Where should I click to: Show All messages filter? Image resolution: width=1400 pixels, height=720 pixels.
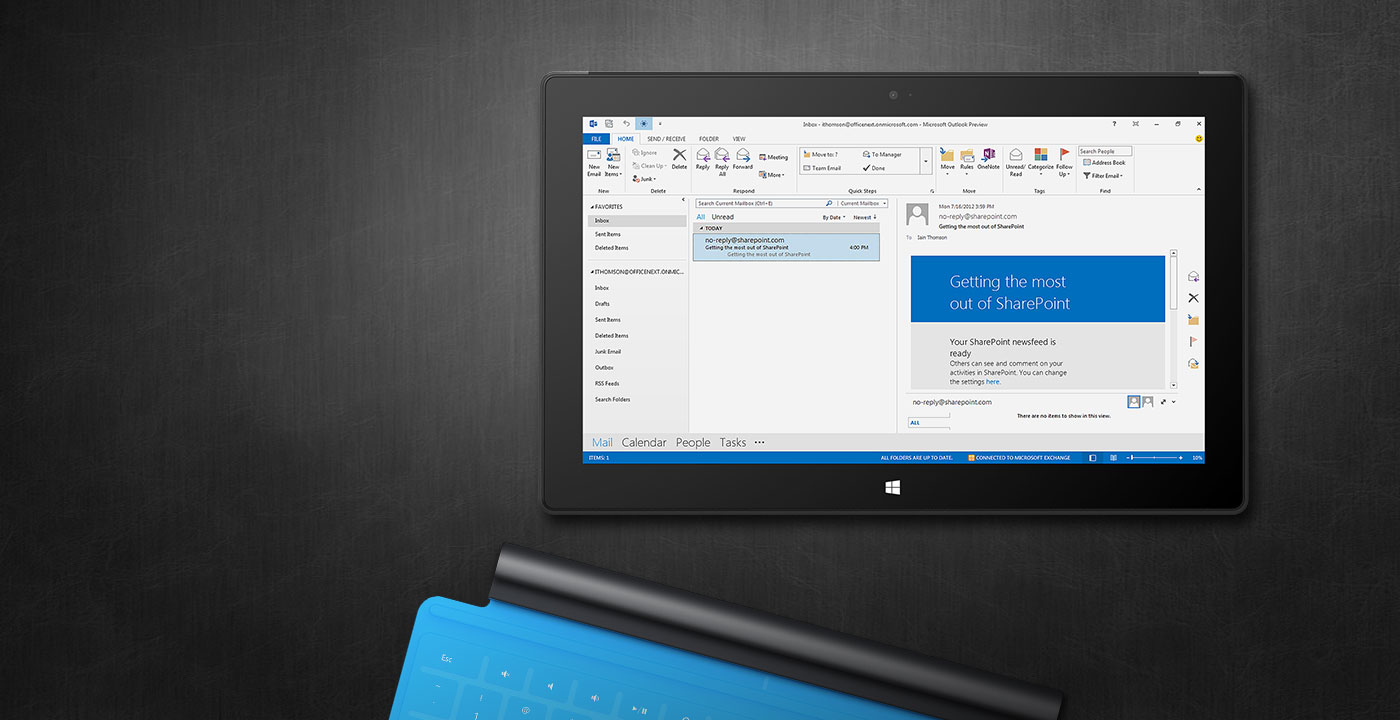click(701, 217)
